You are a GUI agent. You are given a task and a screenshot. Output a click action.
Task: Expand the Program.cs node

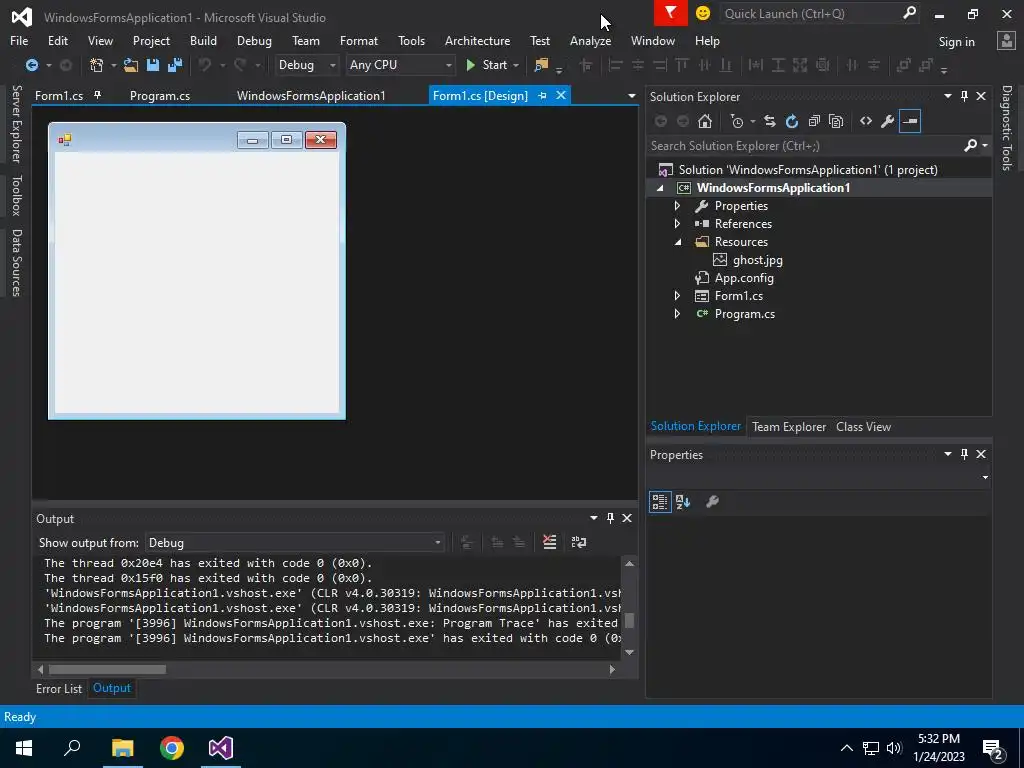tap(677, 314)
